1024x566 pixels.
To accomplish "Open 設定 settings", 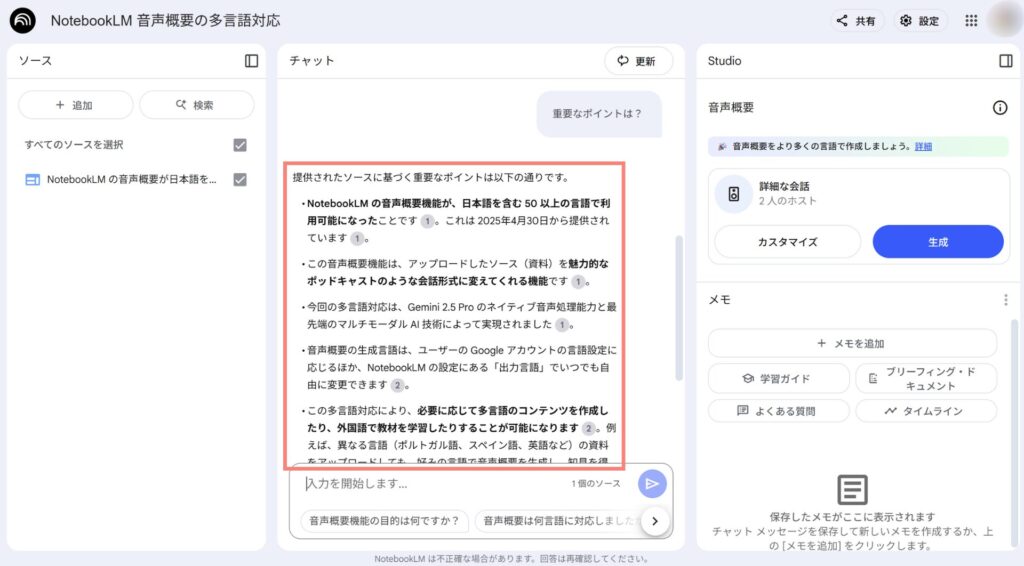I will tap(920, 21).
